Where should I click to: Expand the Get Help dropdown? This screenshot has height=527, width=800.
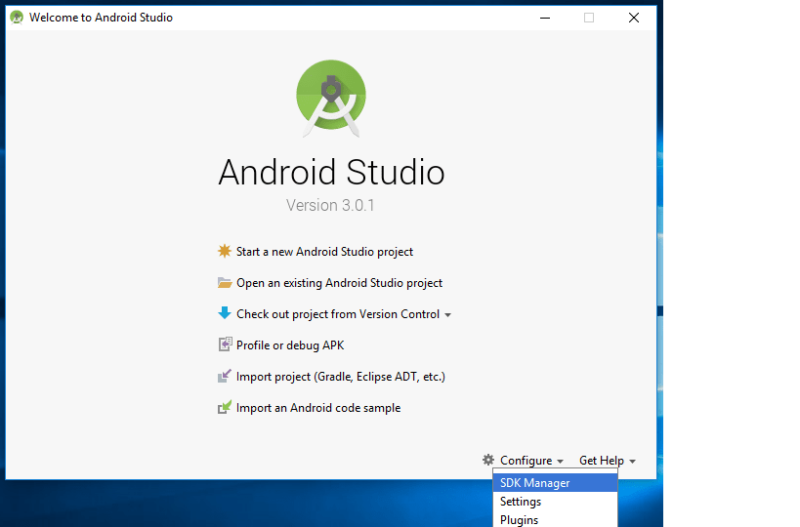pos(607,461)
